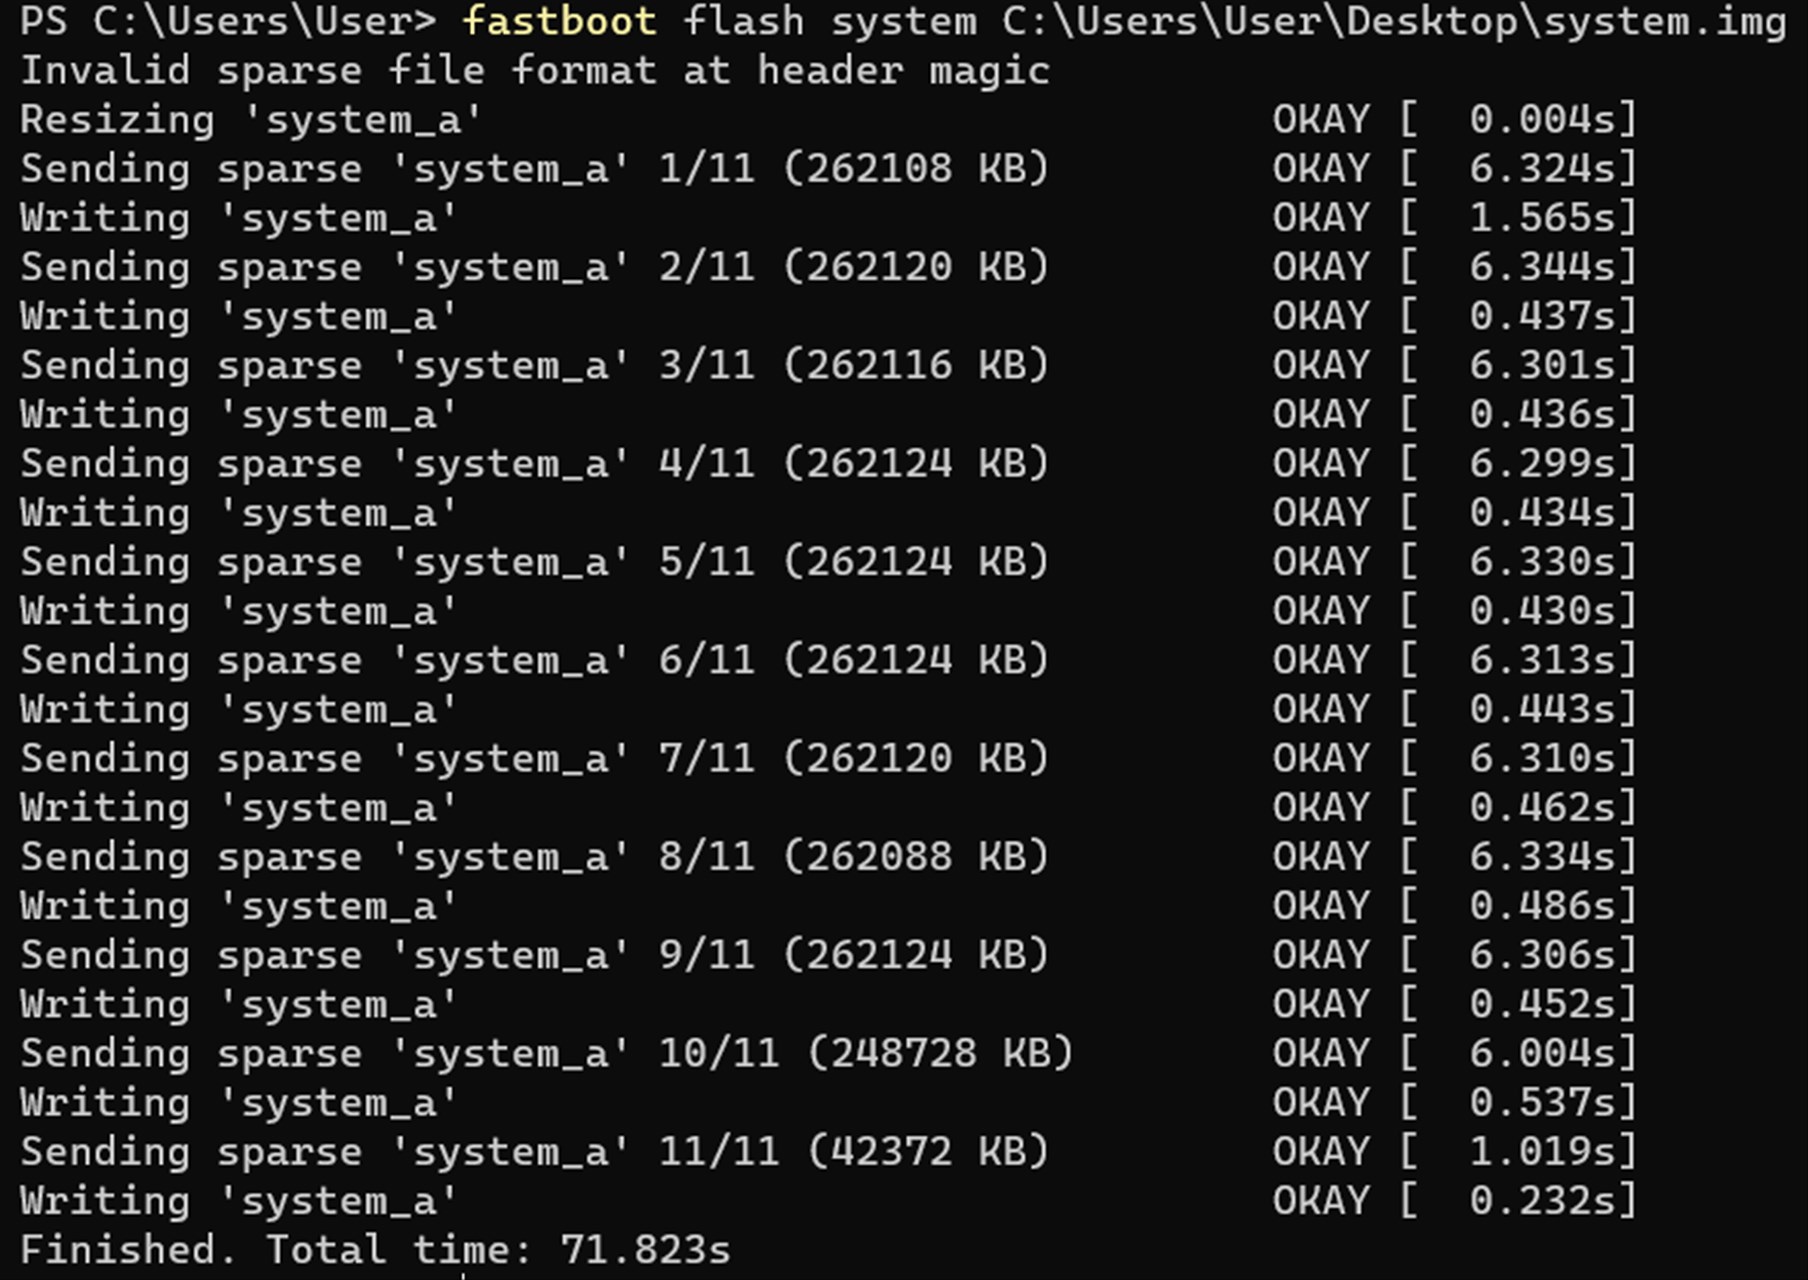Click the Sending sparse 9/11 line
The image size is (1808, 1280).
click(535, 954)
